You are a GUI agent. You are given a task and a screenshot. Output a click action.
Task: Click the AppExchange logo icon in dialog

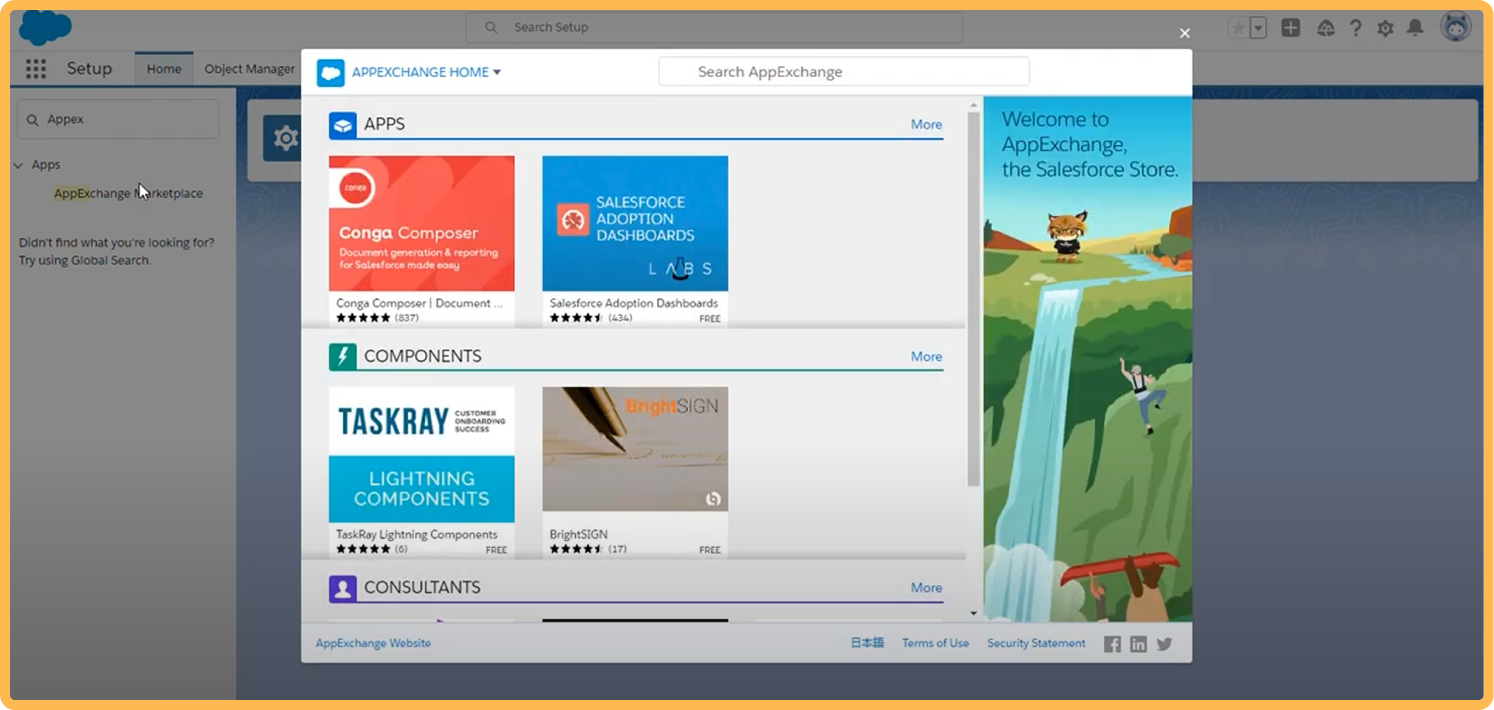point(331,72)
